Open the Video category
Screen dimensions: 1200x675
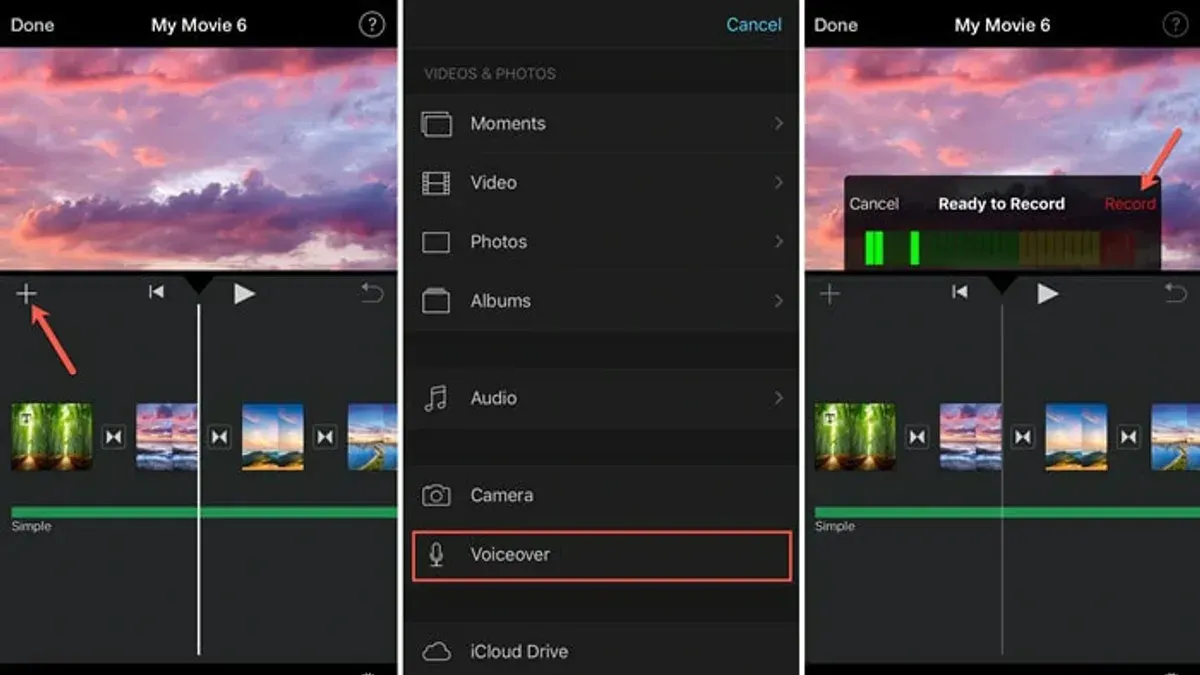(600, 183)
